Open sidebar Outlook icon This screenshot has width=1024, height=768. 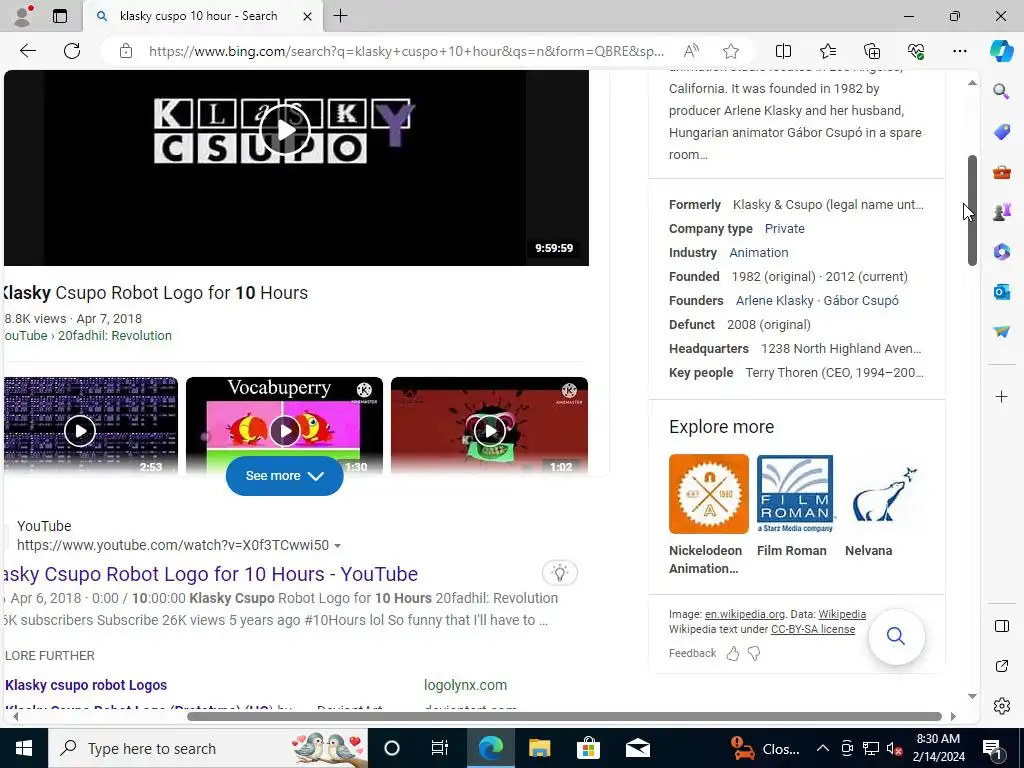point(1001,291)
